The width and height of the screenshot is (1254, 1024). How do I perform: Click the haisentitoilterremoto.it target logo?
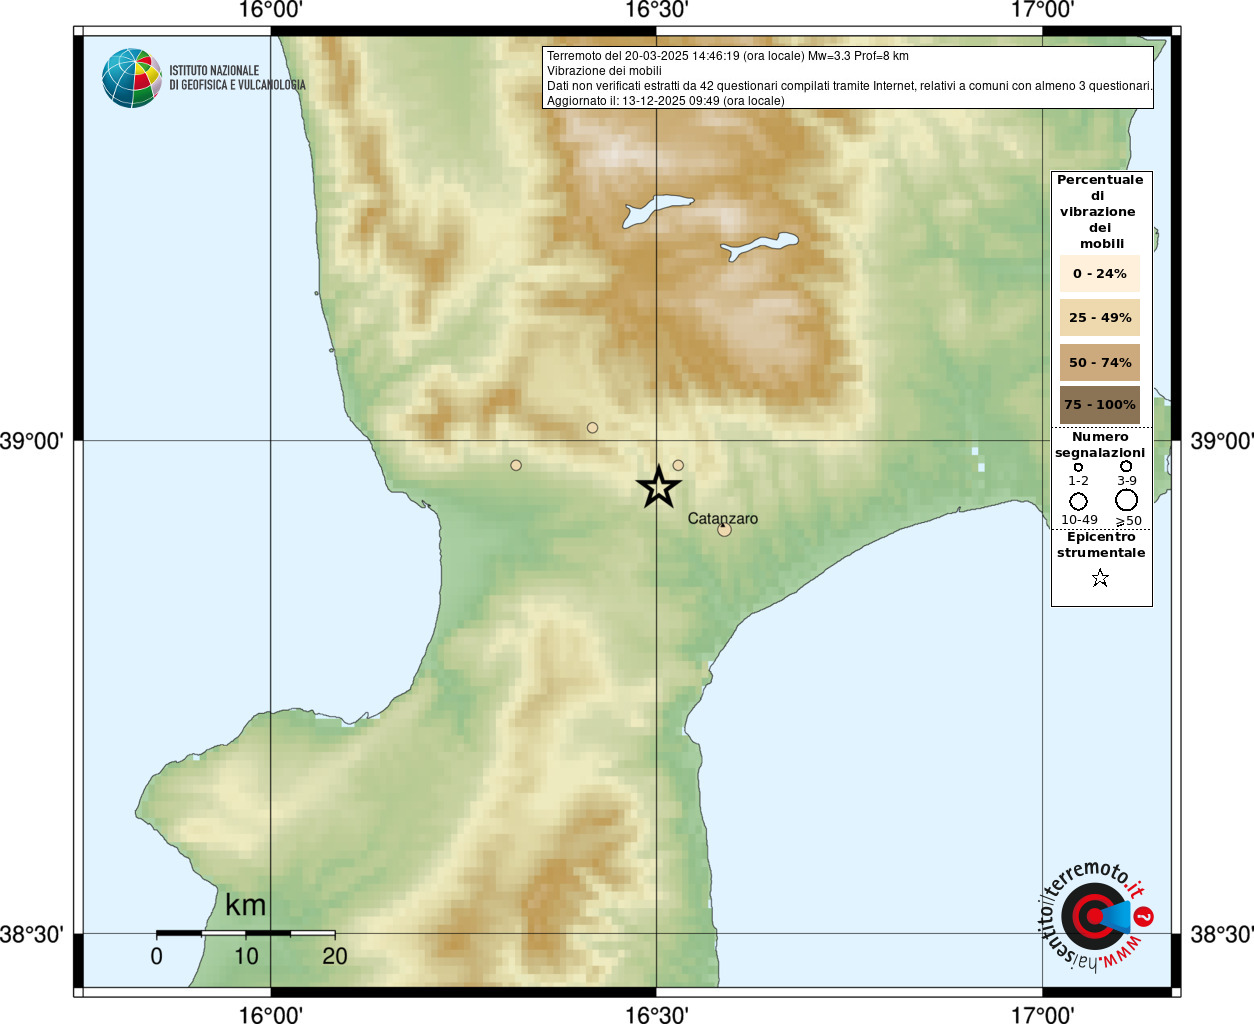click(x=1095, y=916)
